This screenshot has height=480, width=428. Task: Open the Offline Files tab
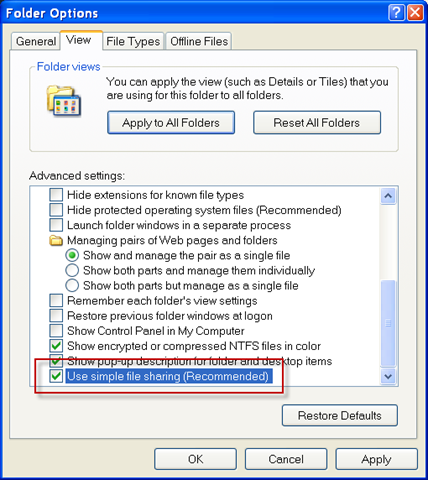[x=199, y=41]
